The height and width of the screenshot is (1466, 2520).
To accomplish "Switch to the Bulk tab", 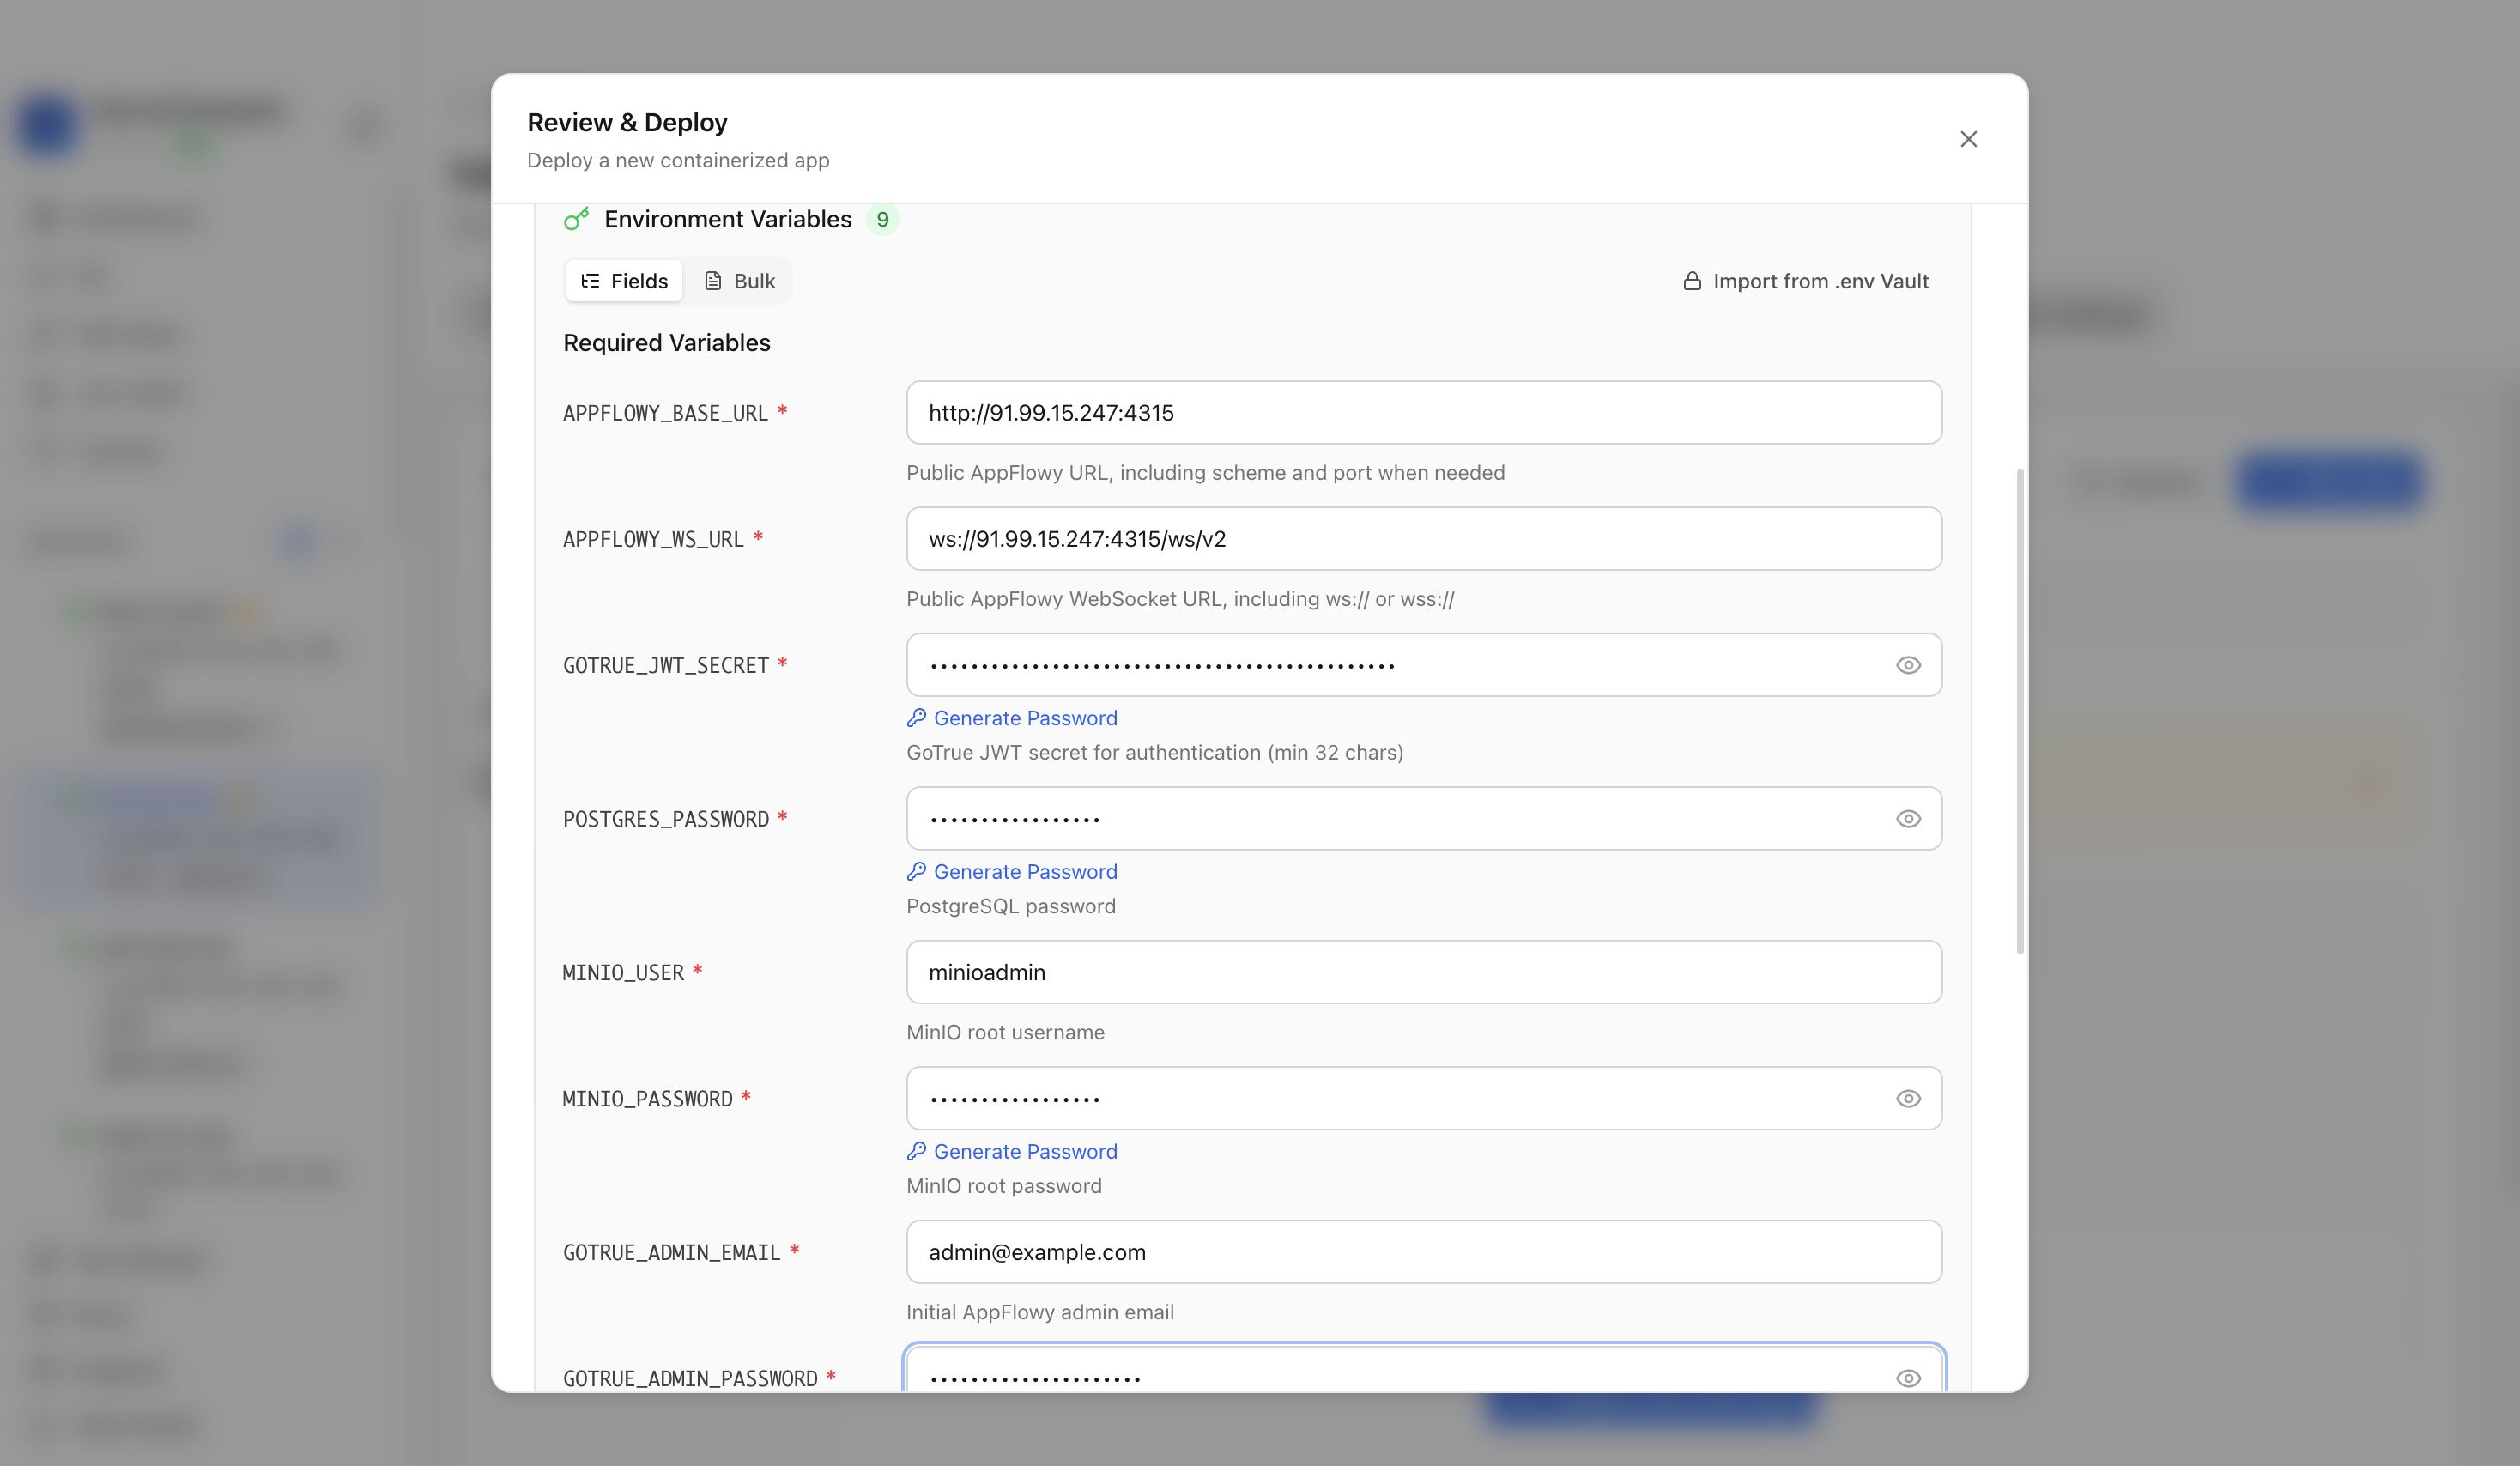I will pyautogui.click(x=740, y=281).
